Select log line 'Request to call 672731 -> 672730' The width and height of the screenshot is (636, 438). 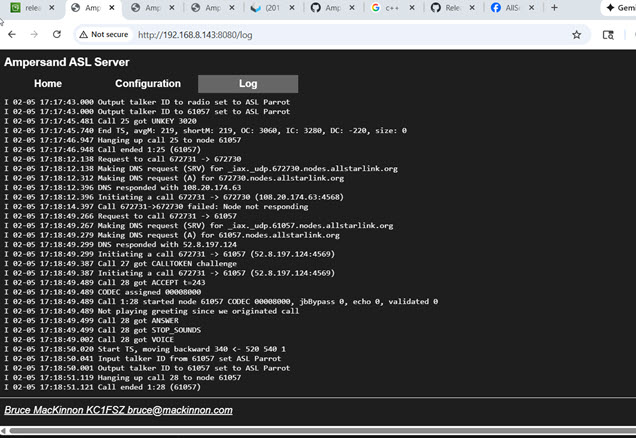pyautogui.click(x=122, y=159)
